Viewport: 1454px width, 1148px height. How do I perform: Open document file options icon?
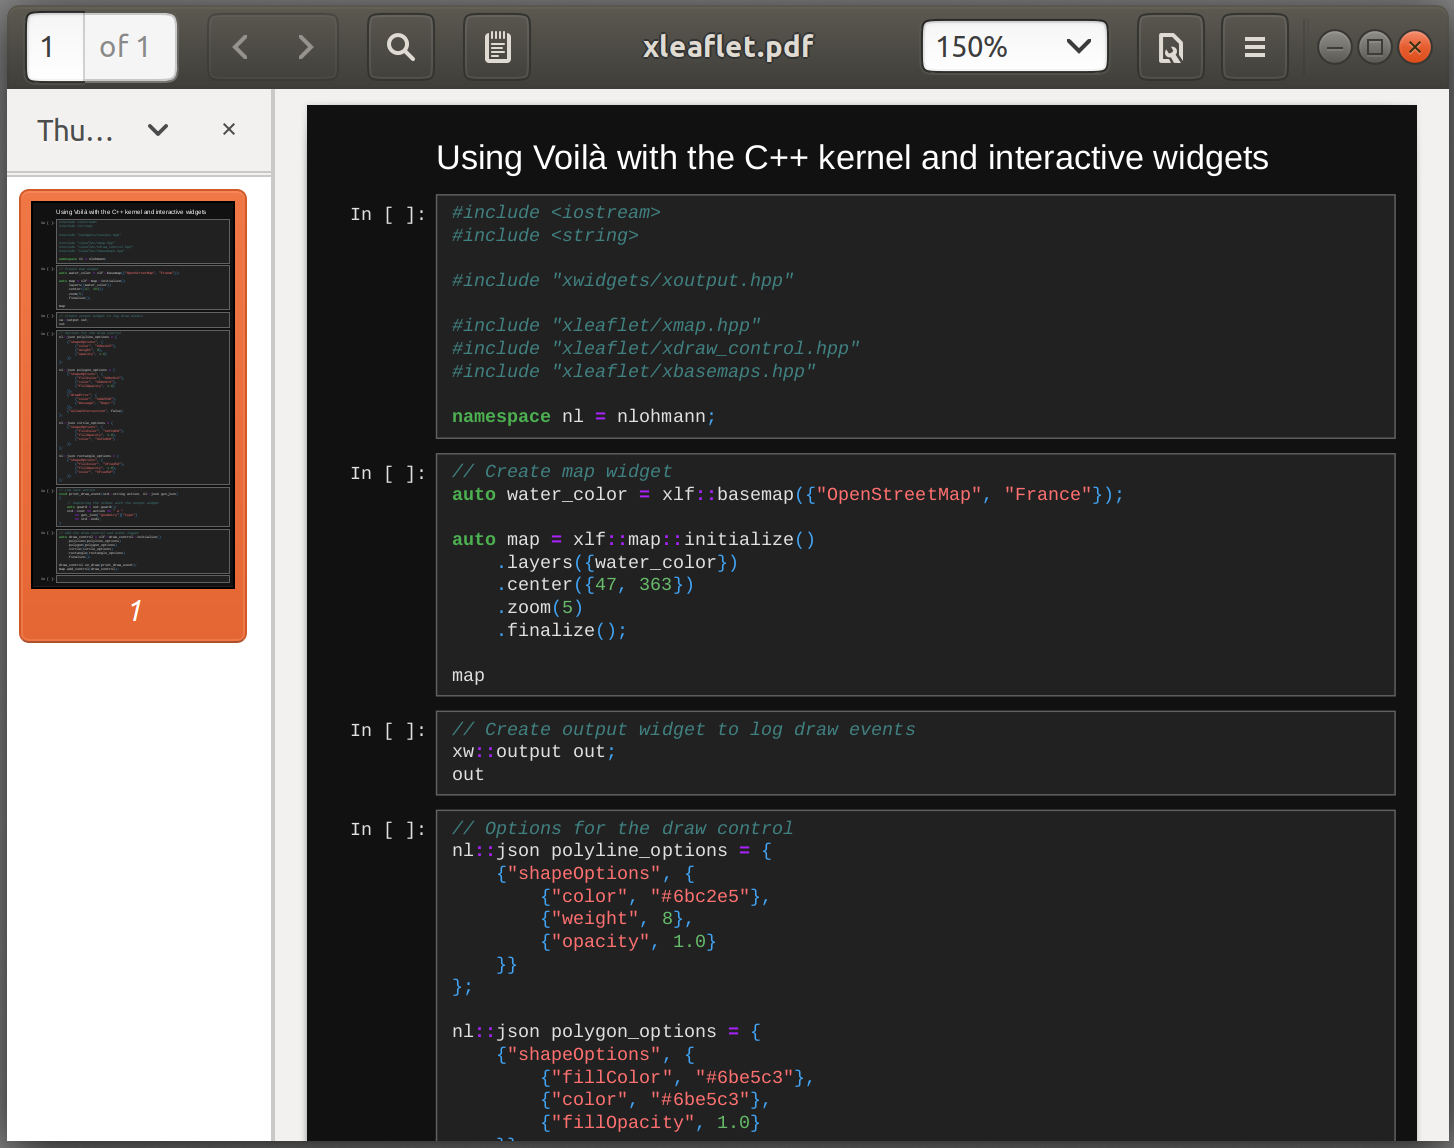[x=1171, y=47]
